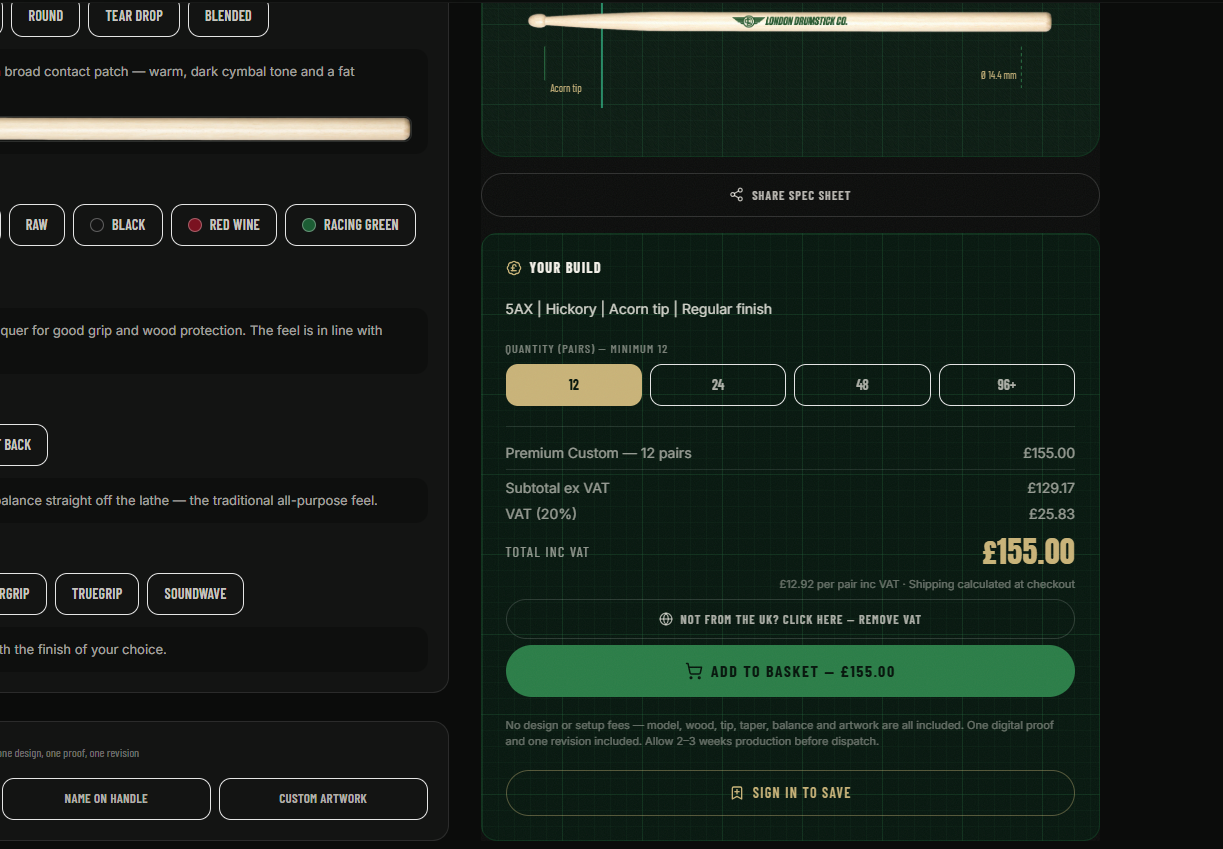Click the 'Subtotal ex VAT' label
The image size is (1223, 849).
click(x=557, y=488)
